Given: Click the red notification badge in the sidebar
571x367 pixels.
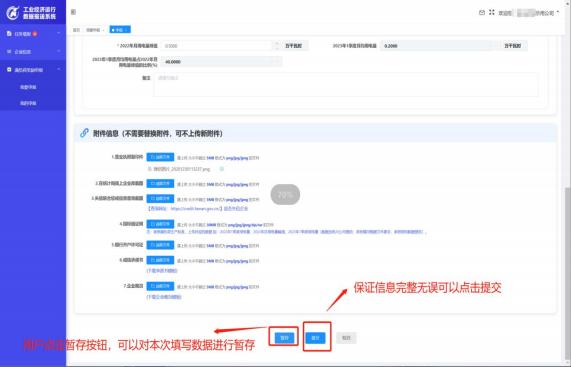Looking at the screenshot, I should [x=35, y=34].
